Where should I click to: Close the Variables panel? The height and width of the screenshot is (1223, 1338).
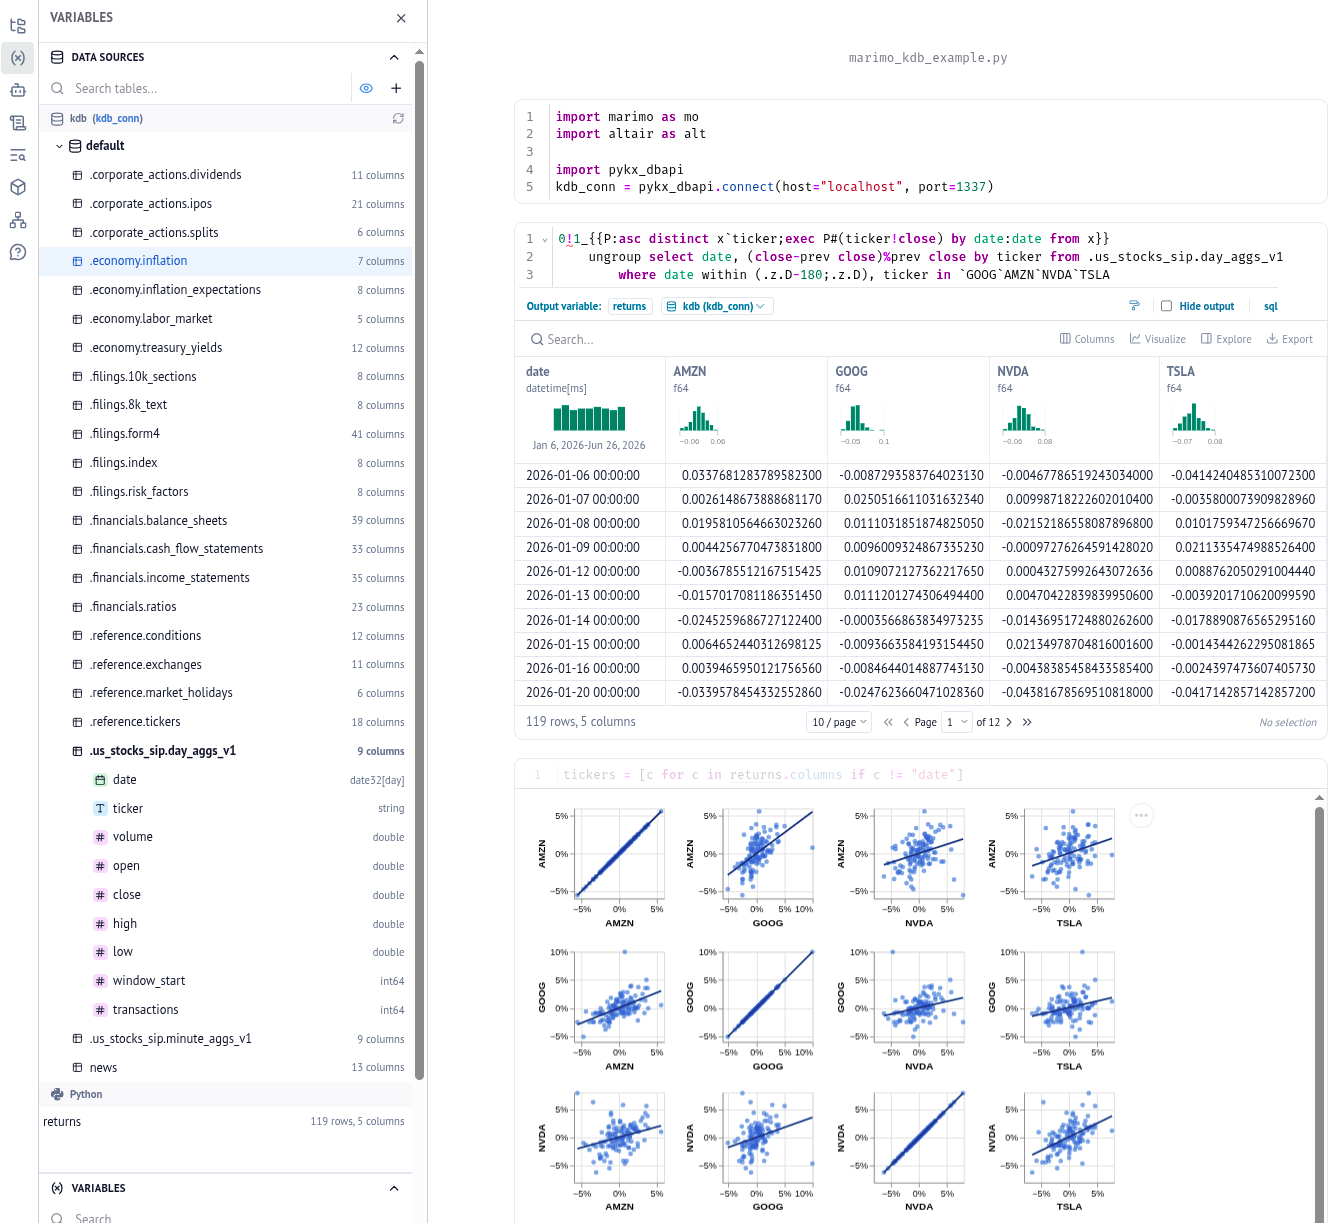coord(401,18)
